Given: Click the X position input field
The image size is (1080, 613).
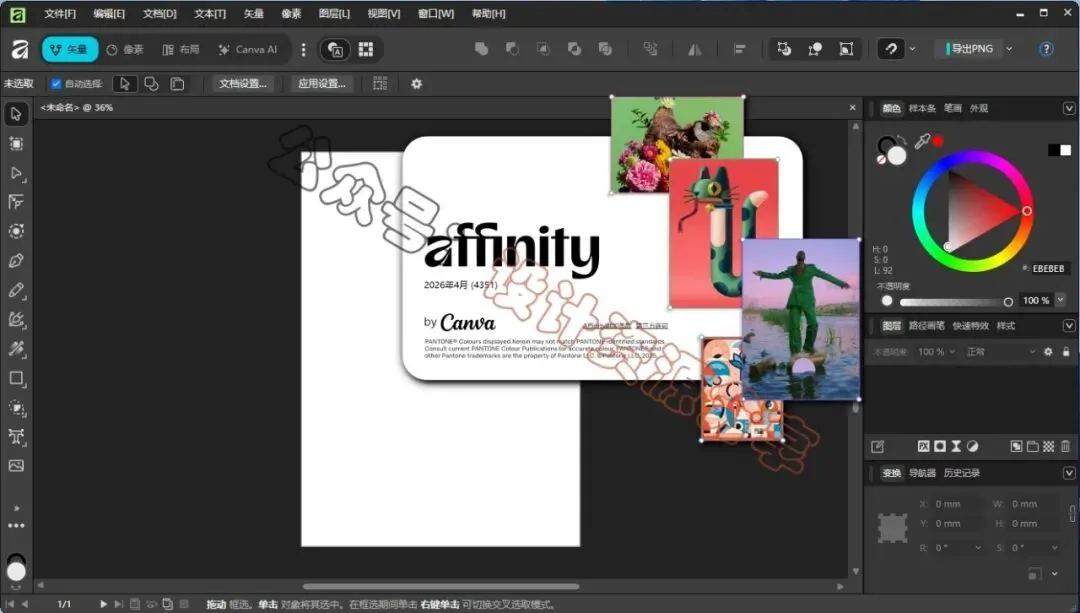Looking at the screenshot, I should 958,504.
